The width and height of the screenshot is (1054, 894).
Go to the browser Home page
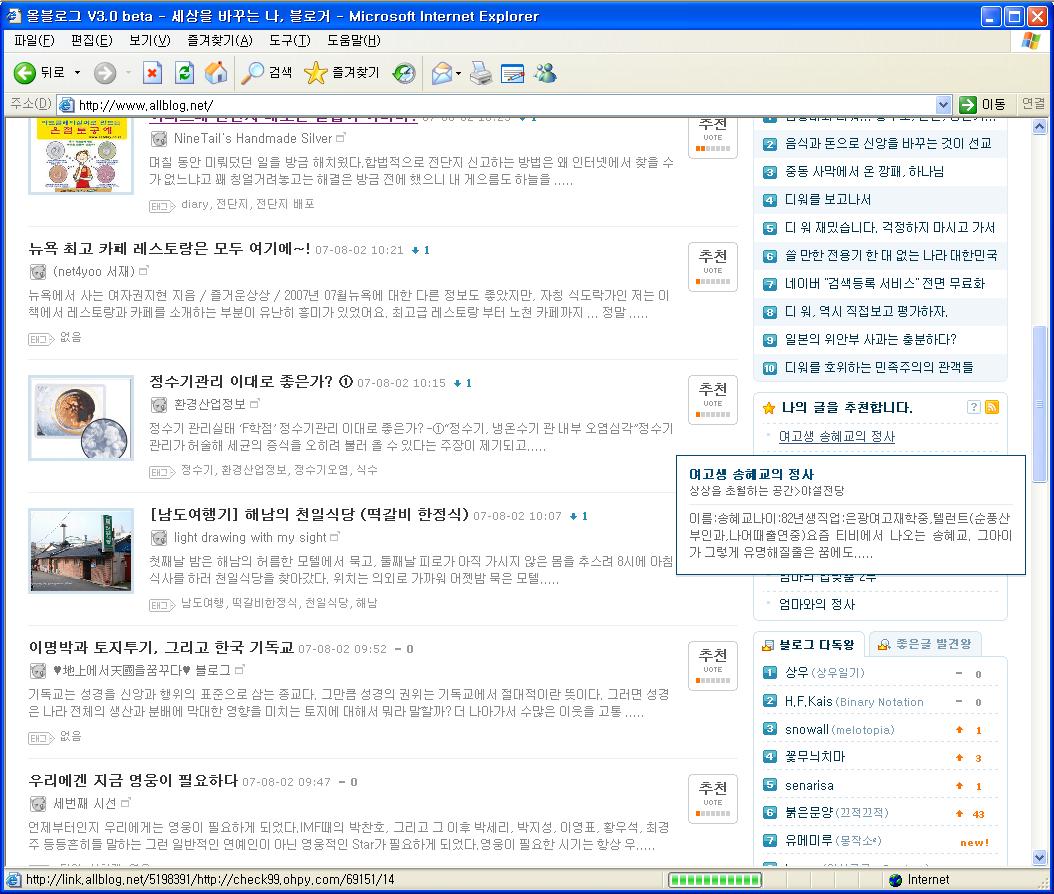tap(215, 73)
